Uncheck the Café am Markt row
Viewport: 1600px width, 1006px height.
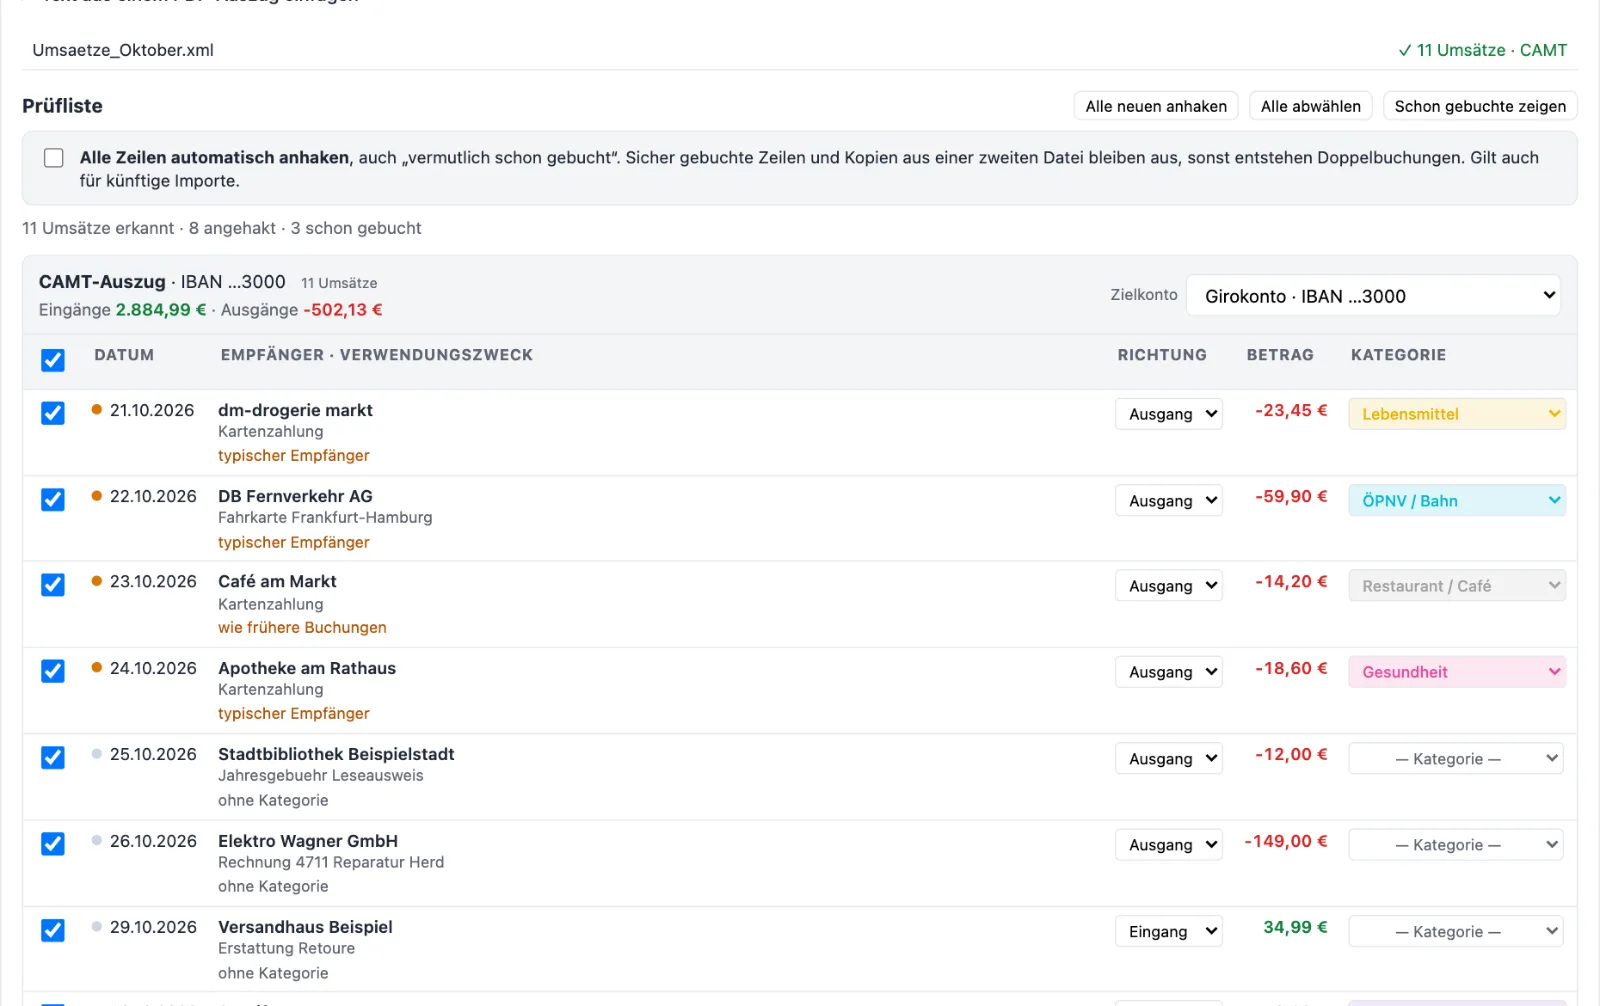[x=53, y=585]
